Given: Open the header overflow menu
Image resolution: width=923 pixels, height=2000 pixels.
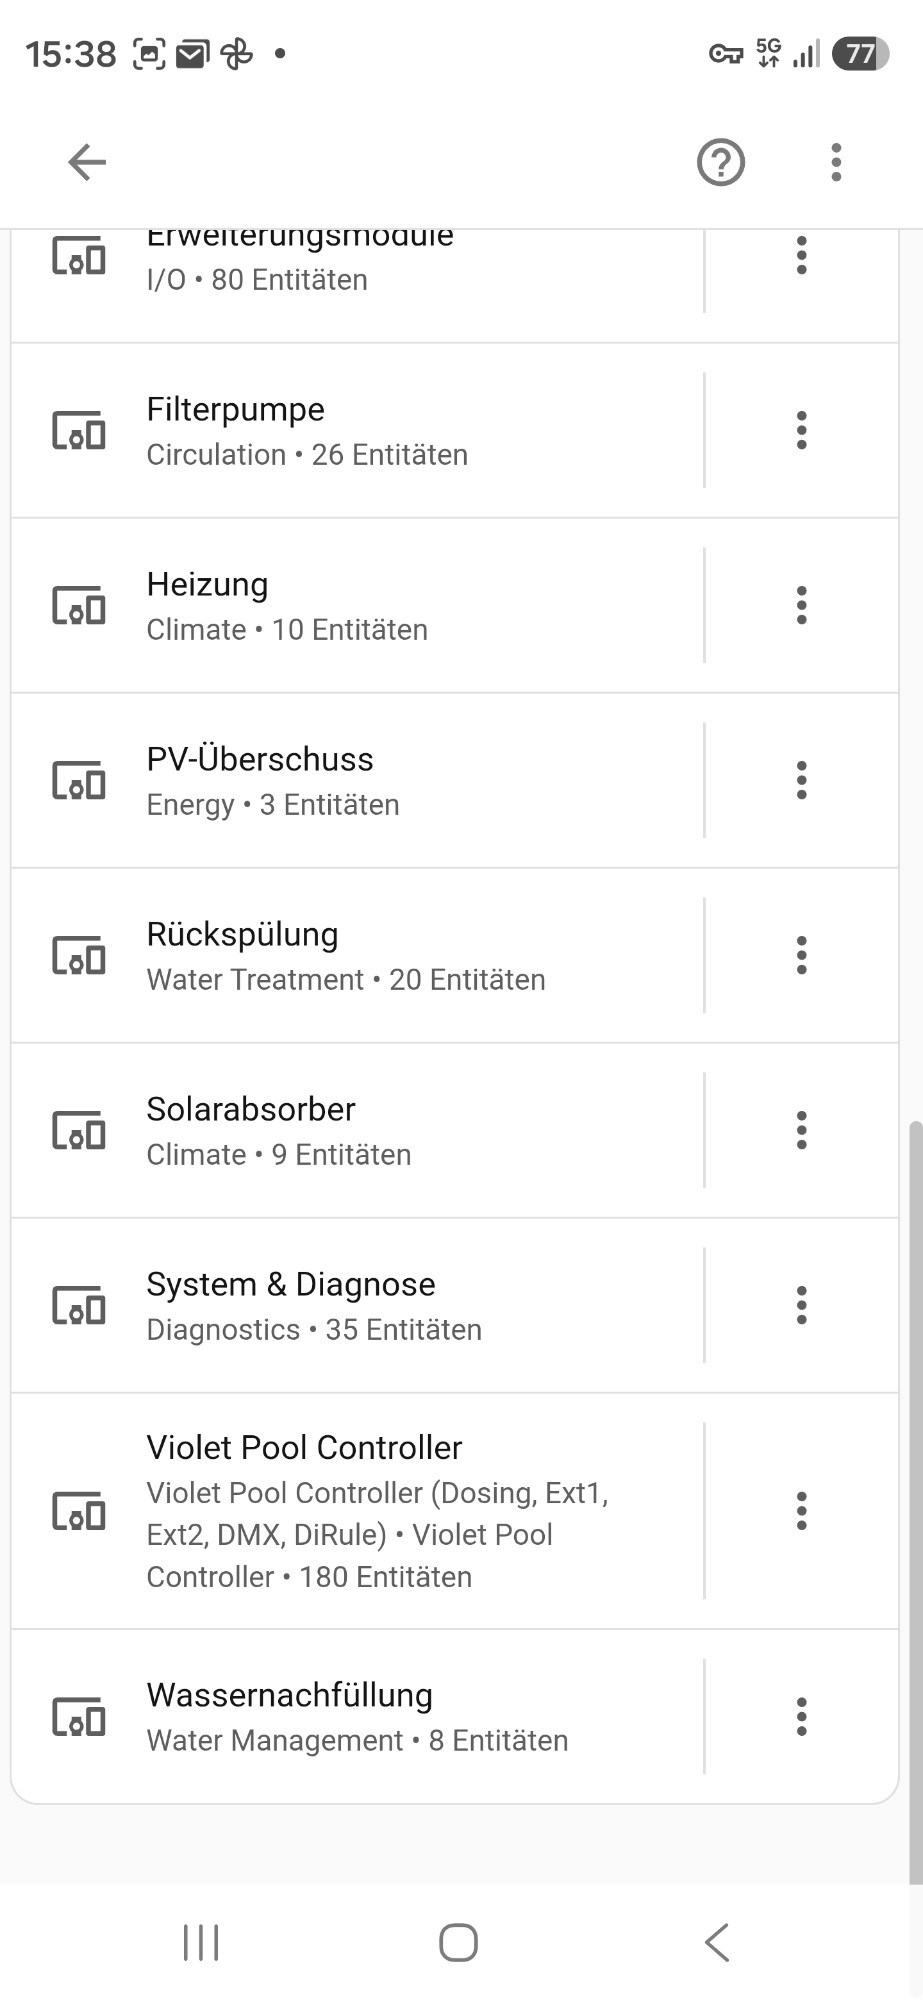Looking at the screenshot, I should point(836,162).
